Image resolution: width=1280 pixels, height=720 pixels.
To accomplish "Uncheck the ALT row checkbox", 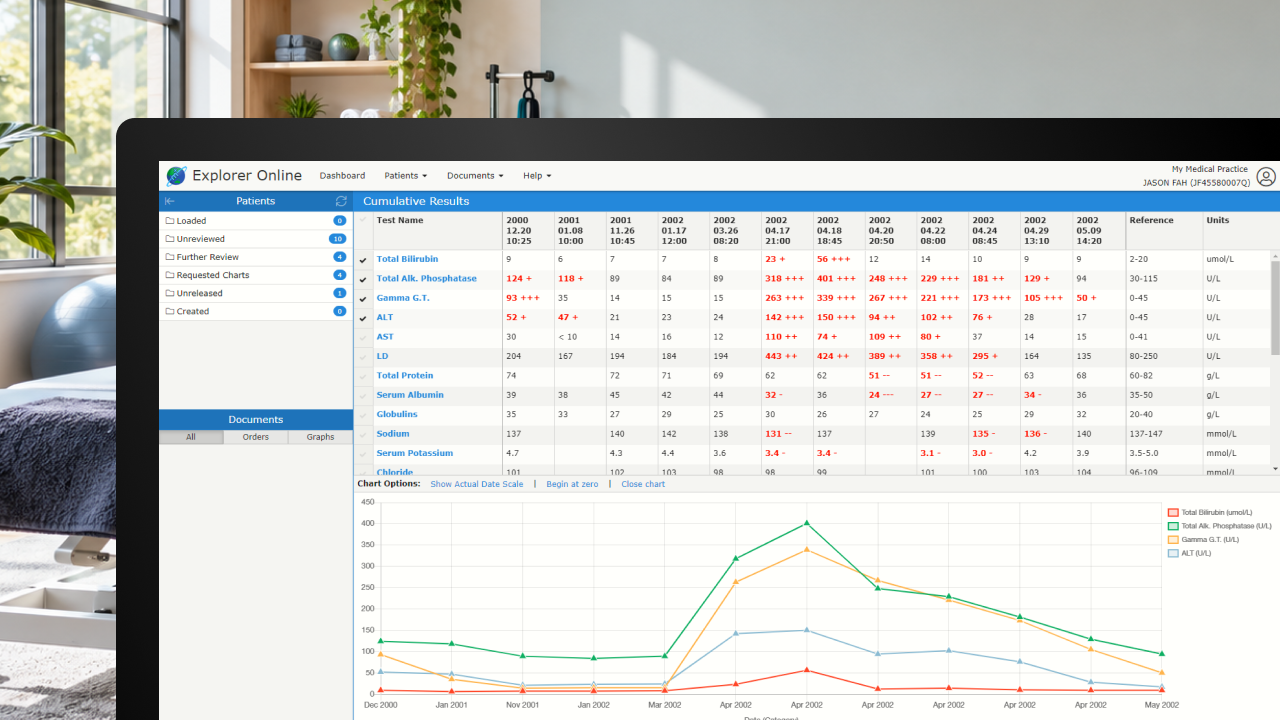I will pos(363,318).
